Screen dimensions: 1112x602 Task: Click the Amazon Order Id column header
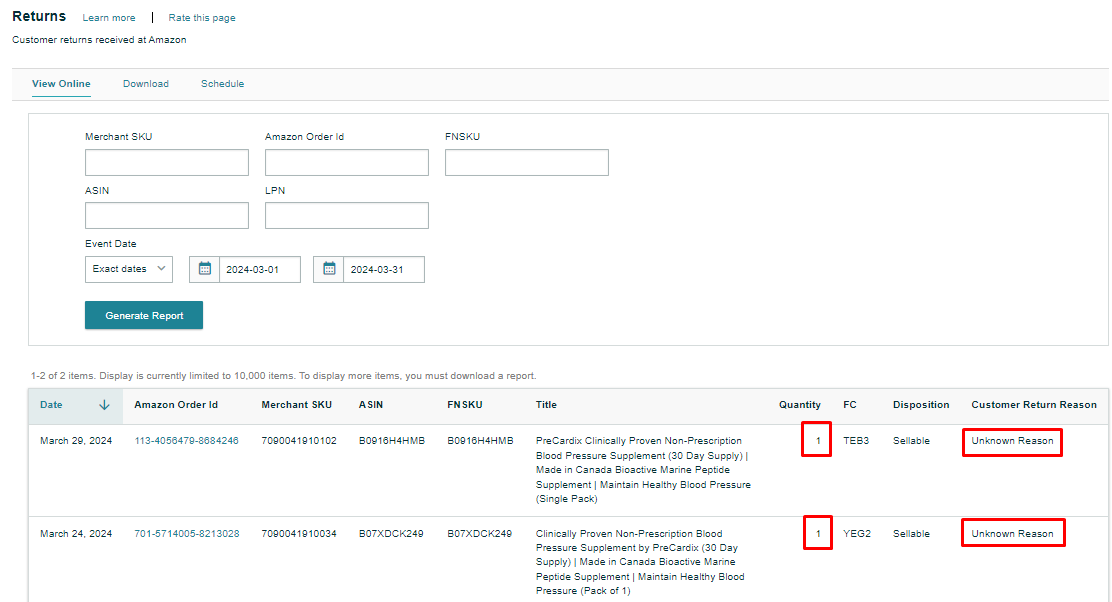coord(176,405)
